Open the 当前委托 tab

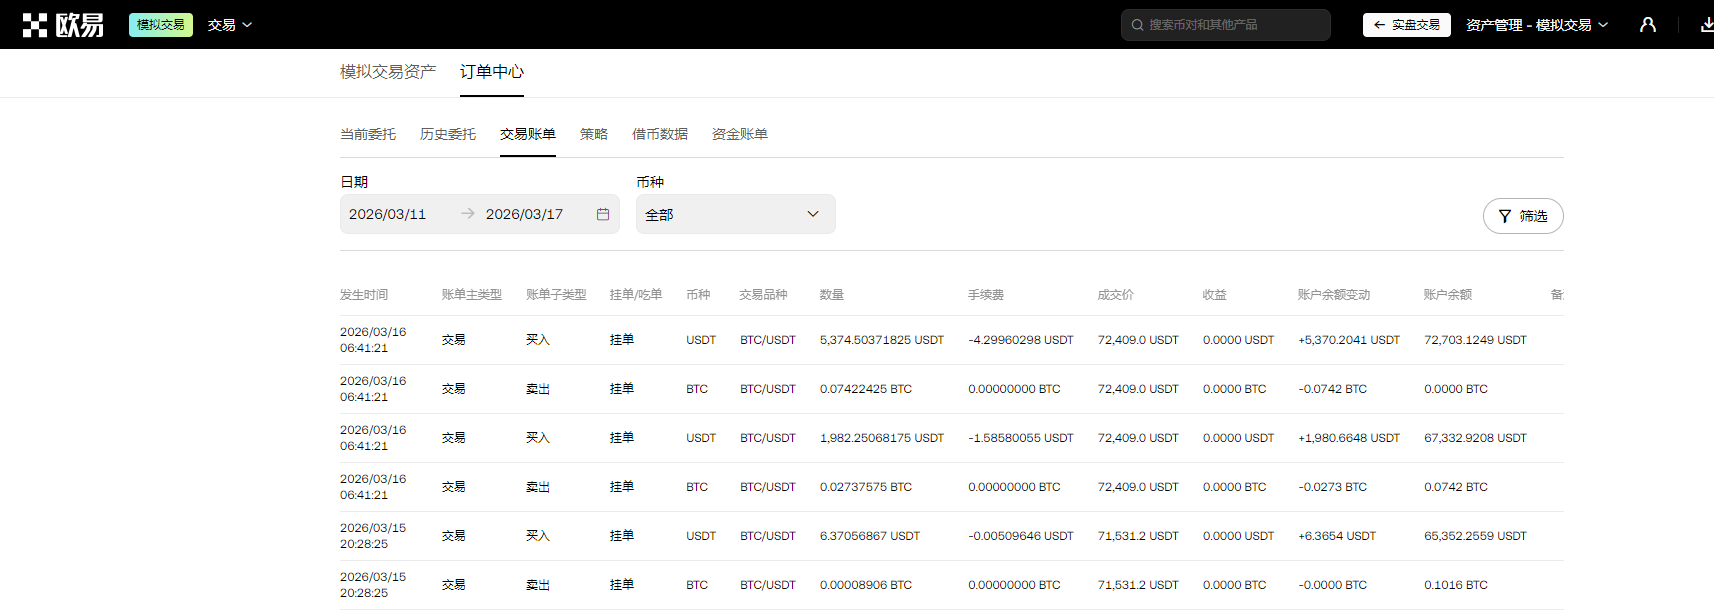tap(368, 134)
